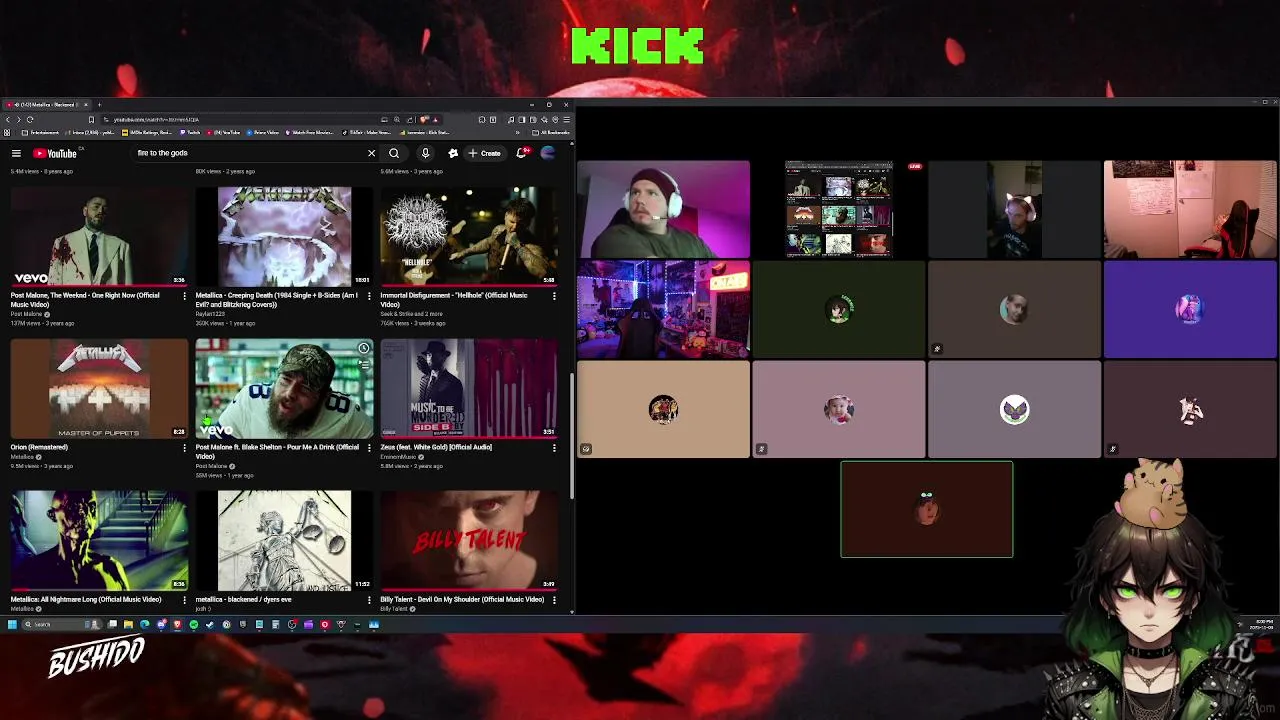Viewport: 1280px width, 720px height.
Task: Open the browser main menu icon
Action: click(x=567, y=119)
